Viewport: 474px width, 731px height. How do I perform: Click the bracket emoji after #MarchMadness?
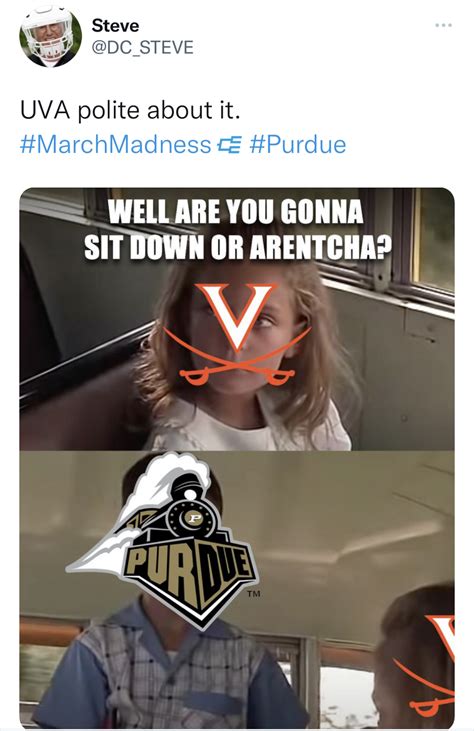[230, 145]
